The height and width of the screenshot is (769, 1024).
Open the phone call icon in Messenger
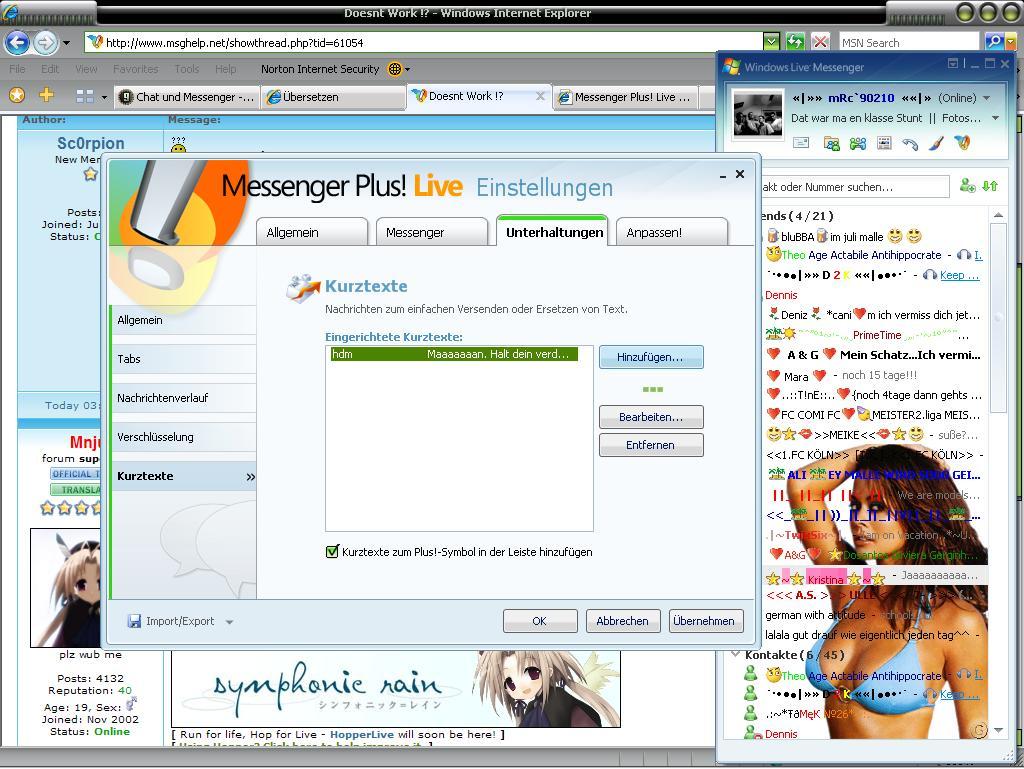[910, 144]
